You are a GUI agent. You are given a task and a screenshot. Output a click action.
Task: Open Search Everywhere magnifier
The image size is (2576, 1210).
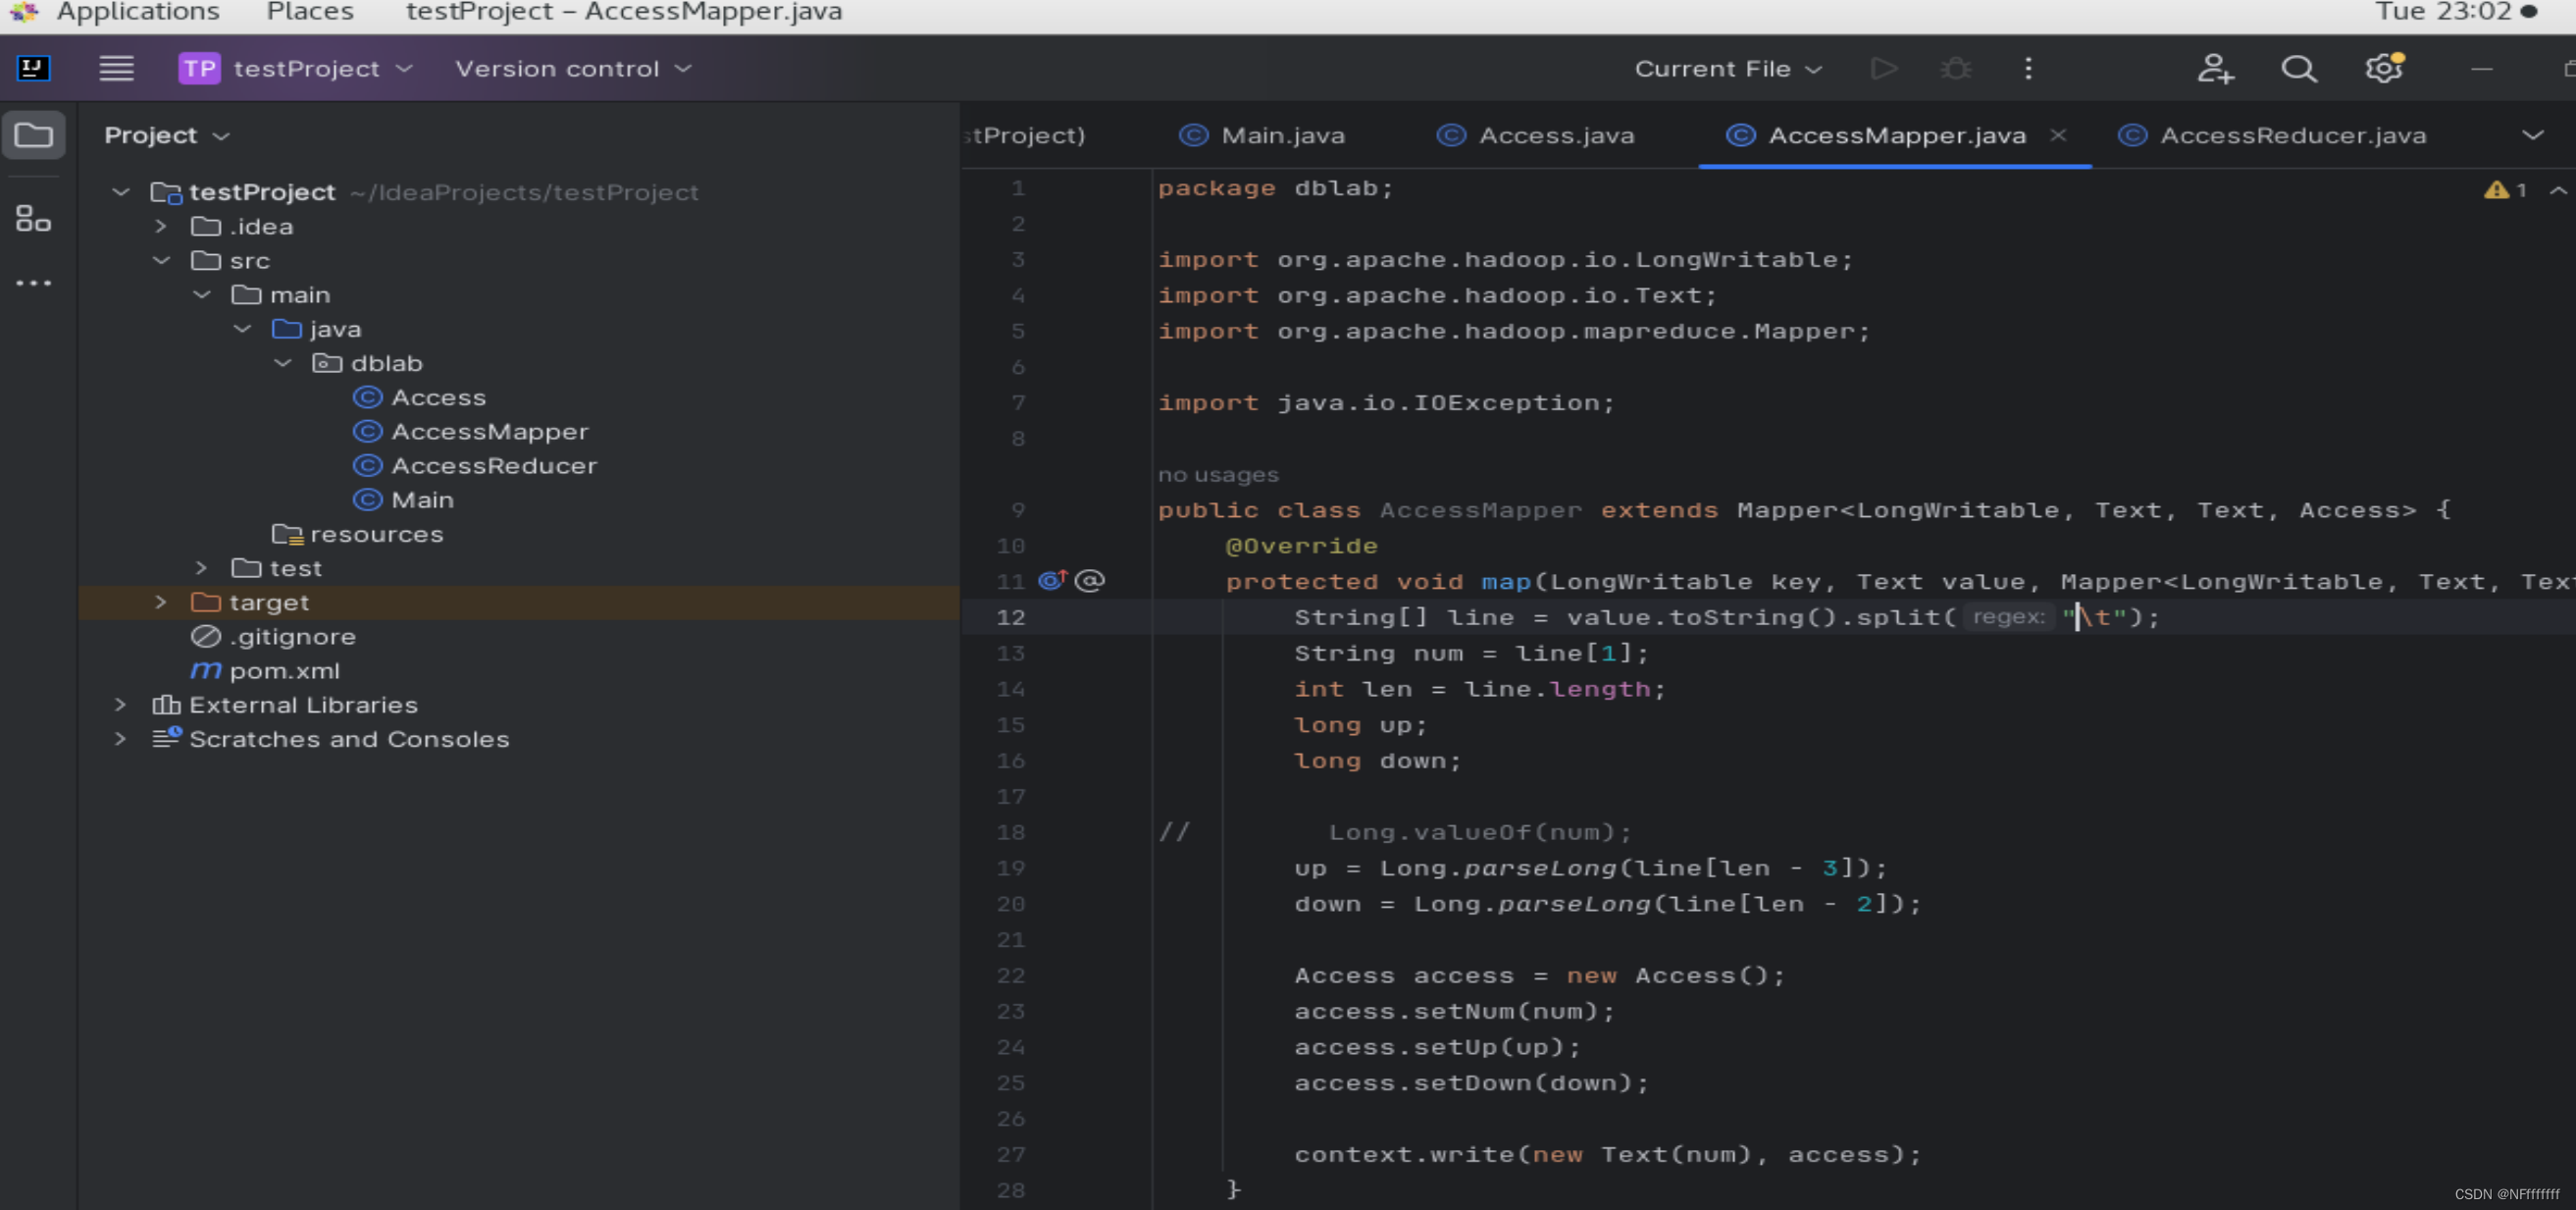2298,68
